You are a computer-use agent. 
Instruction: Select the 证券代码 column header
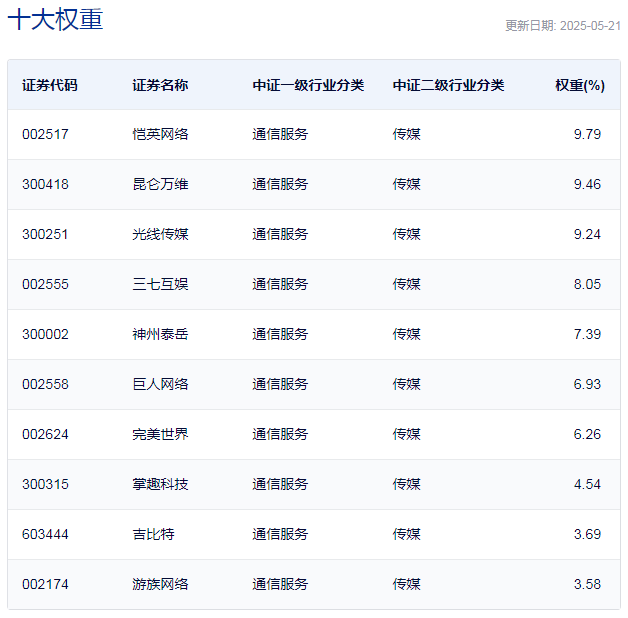tap(49, 85)
